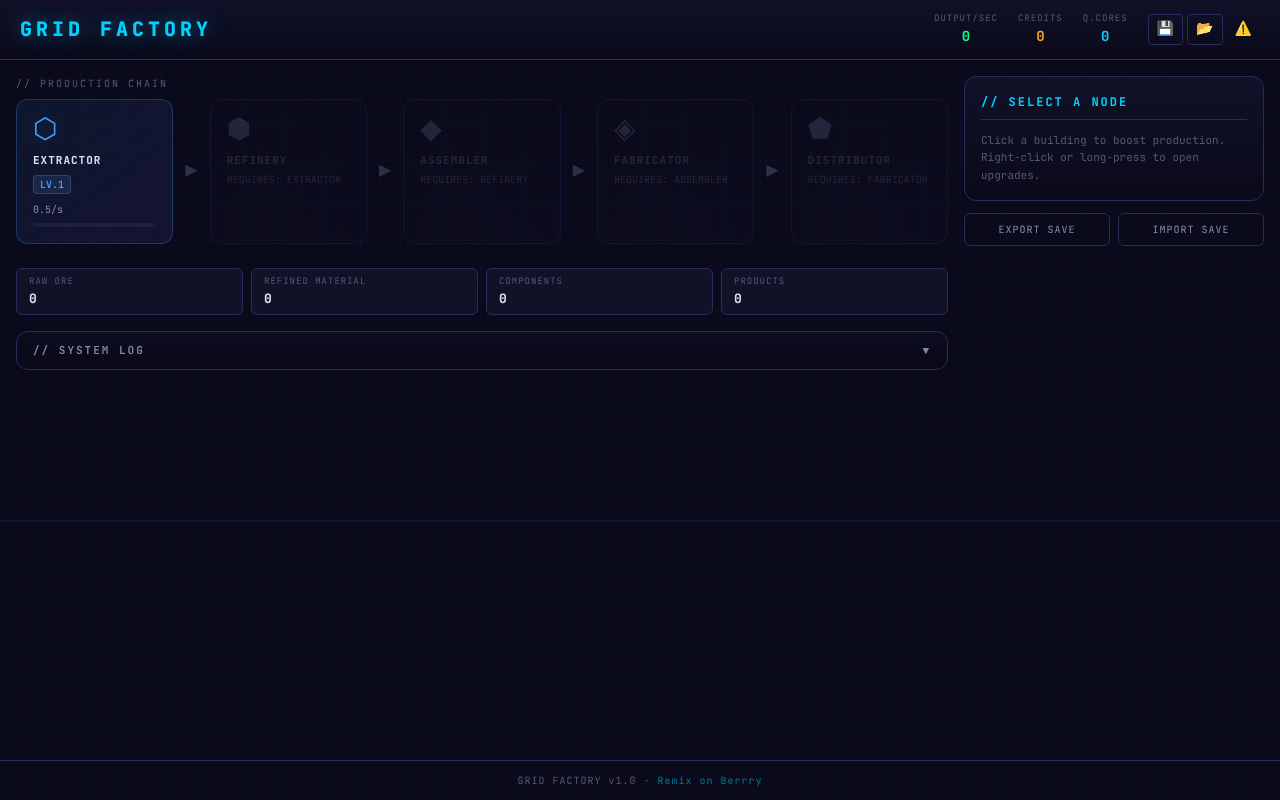The image size is (1280, 800).
Task: Click the REFINERY building label
Action: pyautogui.click(x=257, y=161)
